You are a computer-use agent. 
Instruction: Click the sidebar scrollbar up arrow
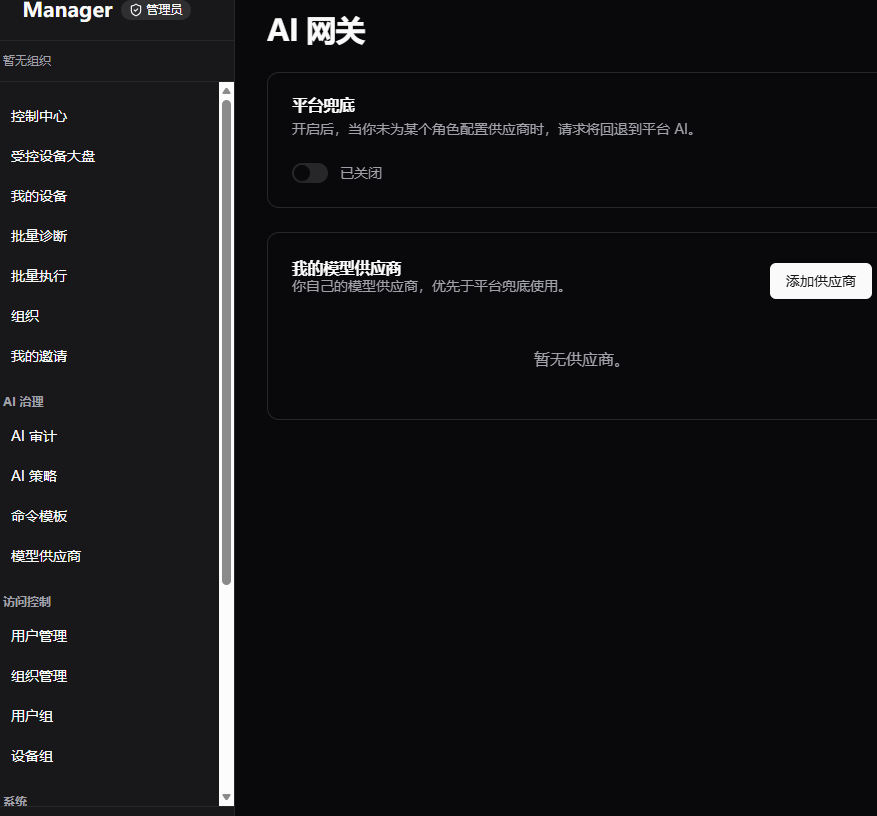pos(227,91)
